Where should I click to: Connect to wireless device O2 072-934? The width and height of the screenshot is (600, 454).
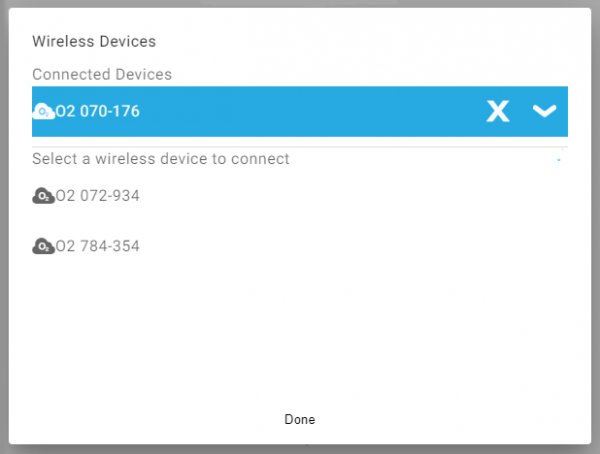[97, 196]
